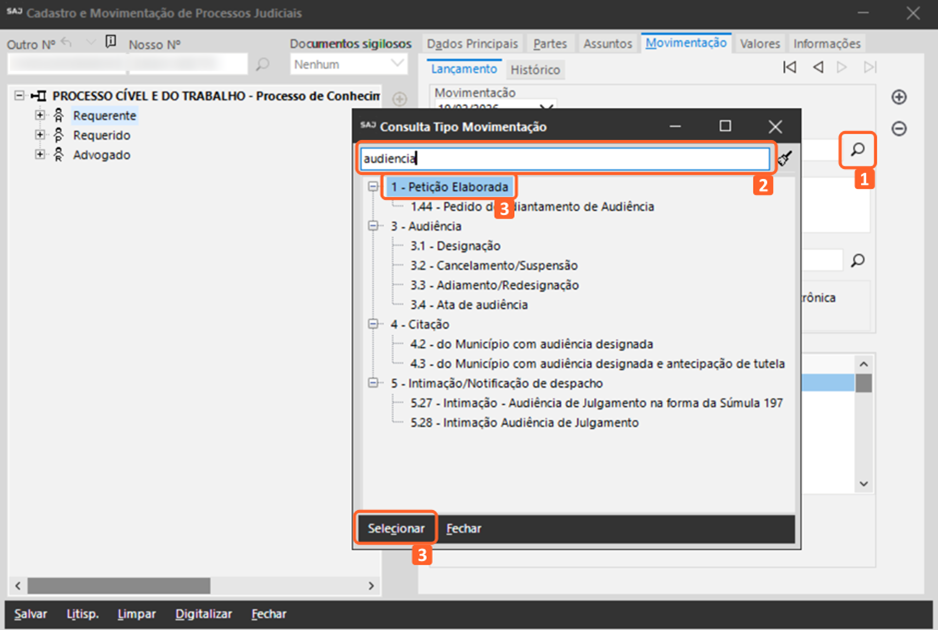The height and width of the screenshot is (630, 938).
Task: Expand the Advogado party node
Action: [40, 155]
